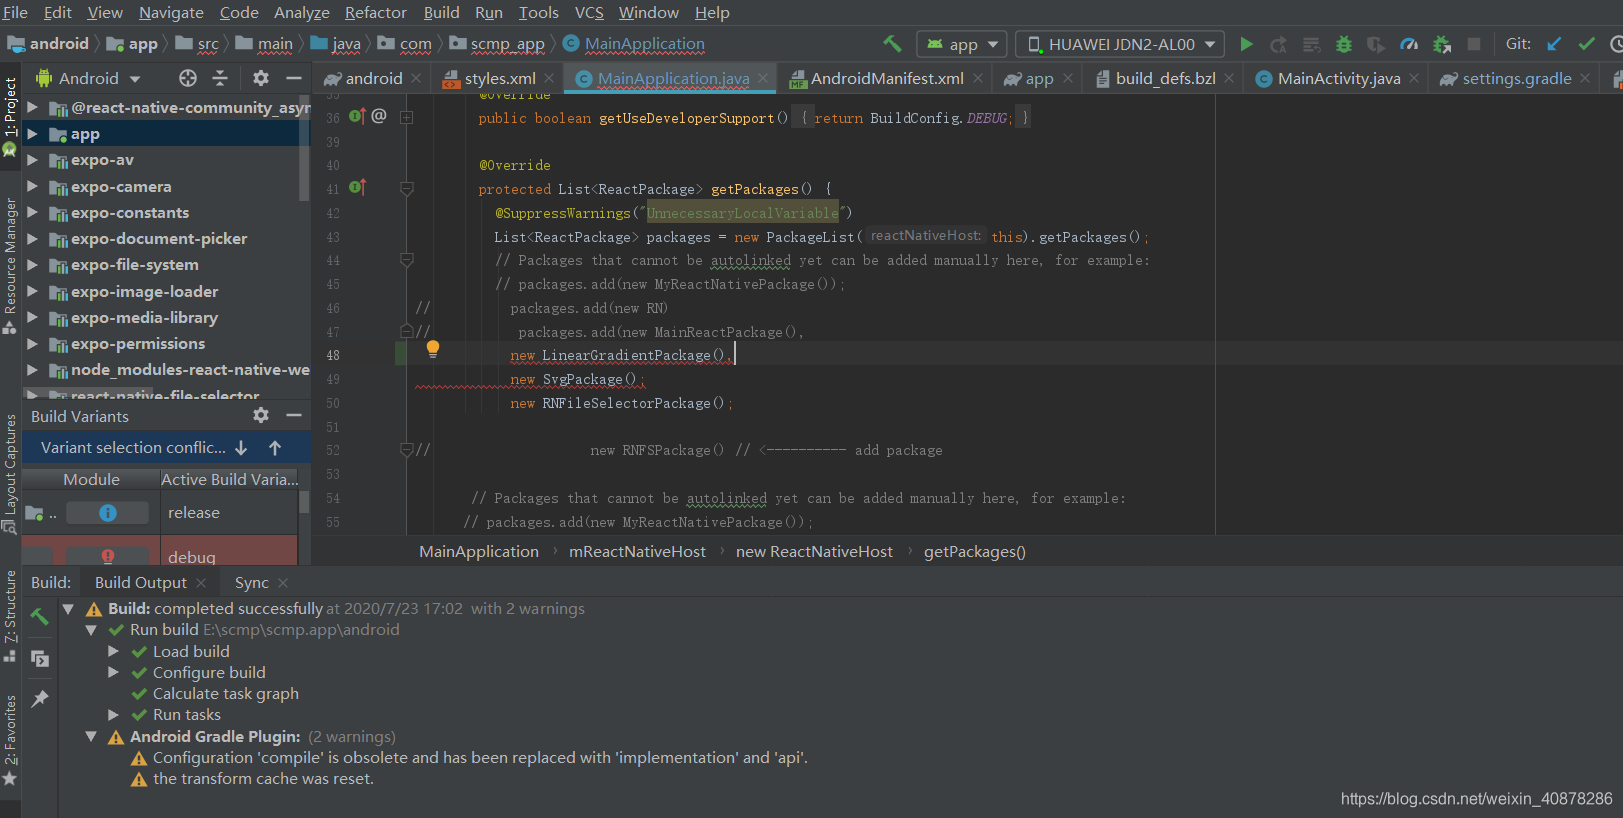Click getPackages() in editor breadcrumb
This screenshot has height=818, width=1623.
(x=975, y=552)
